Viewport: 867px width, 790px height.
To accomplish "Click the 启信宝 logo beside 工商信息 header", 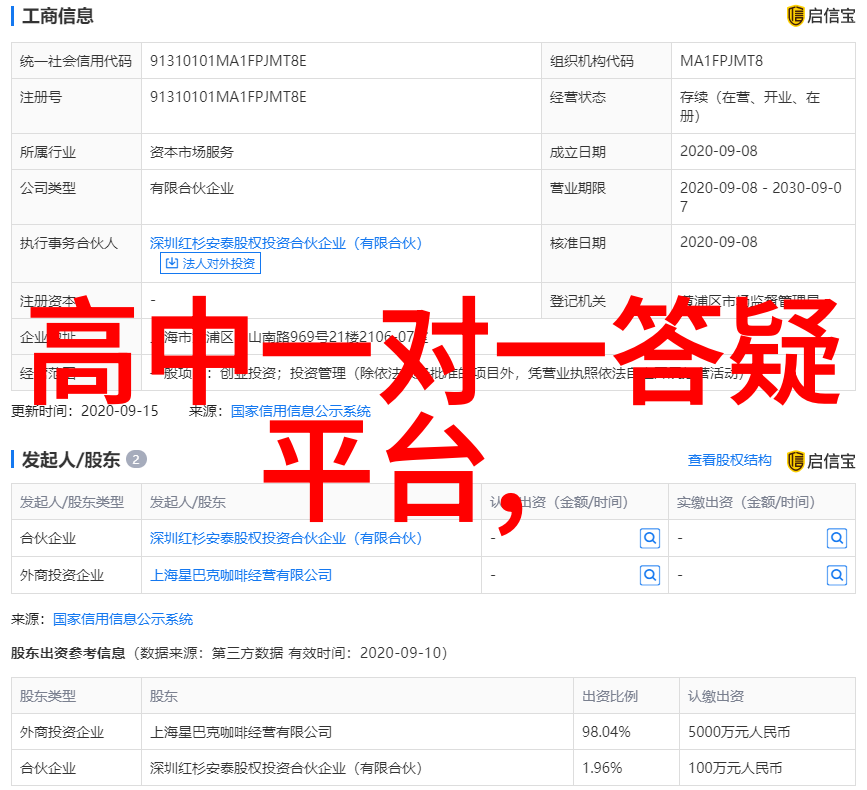I will [821, 15].
